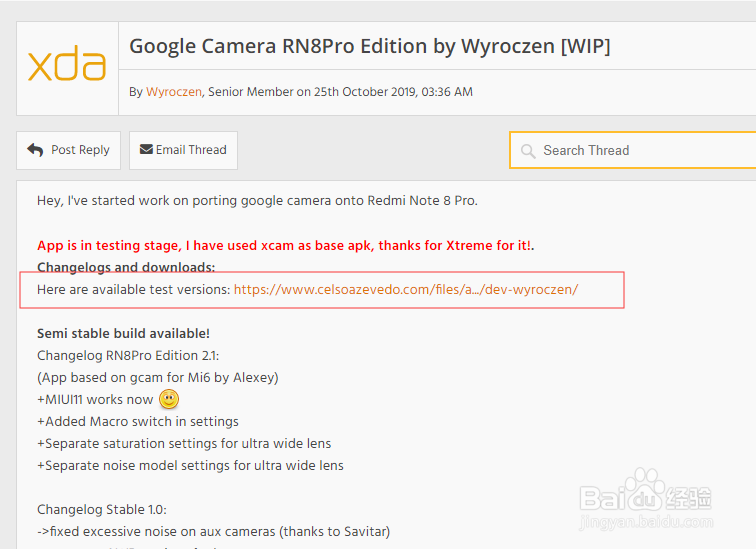Click the Changelog RN8Pro Edition 2.1 line
This screenshot has height=549, width=756.
tap(128, 356)
